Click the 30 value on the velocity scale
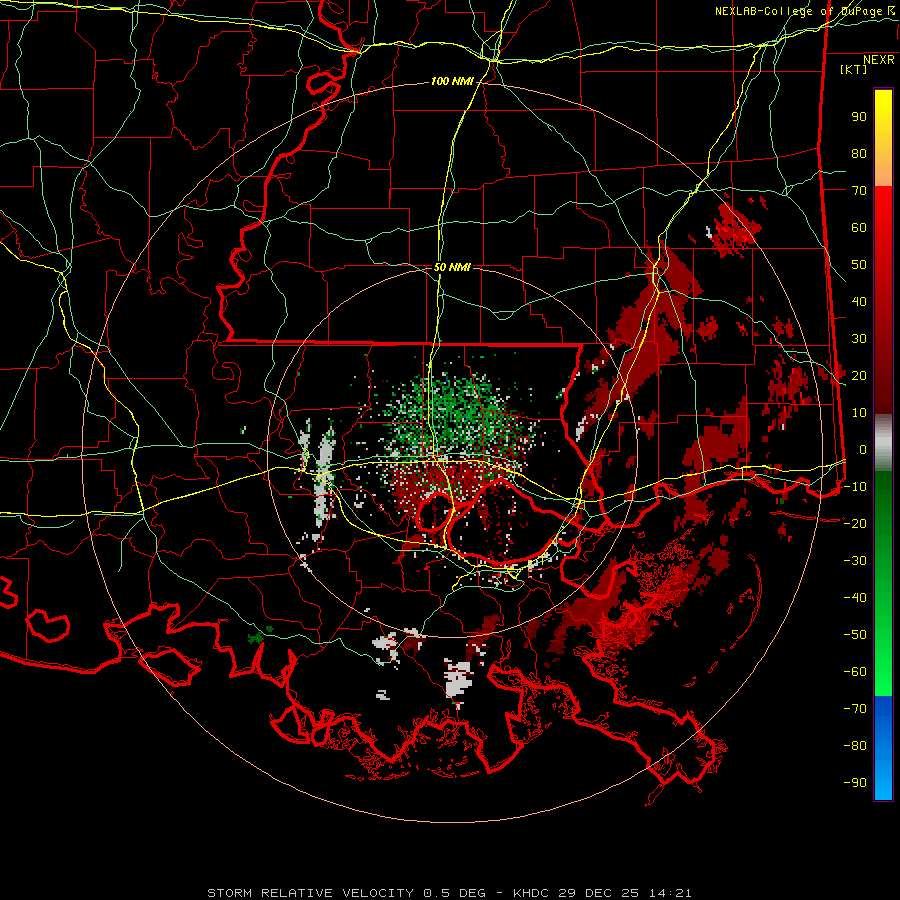The height and width of the screenshot is (900, 900). pos(859,339)
